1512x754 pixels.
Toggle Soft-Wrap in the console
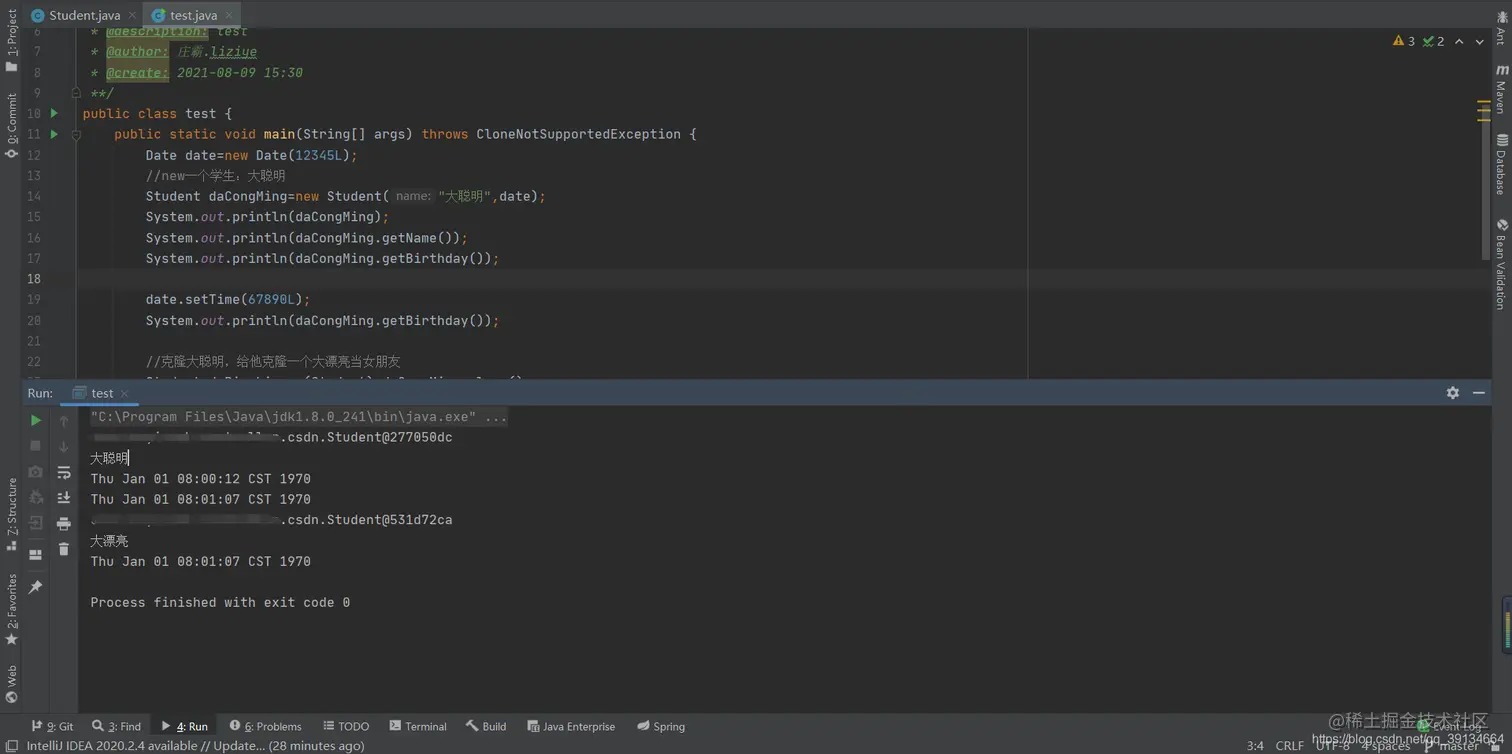(x=64, y=472)
